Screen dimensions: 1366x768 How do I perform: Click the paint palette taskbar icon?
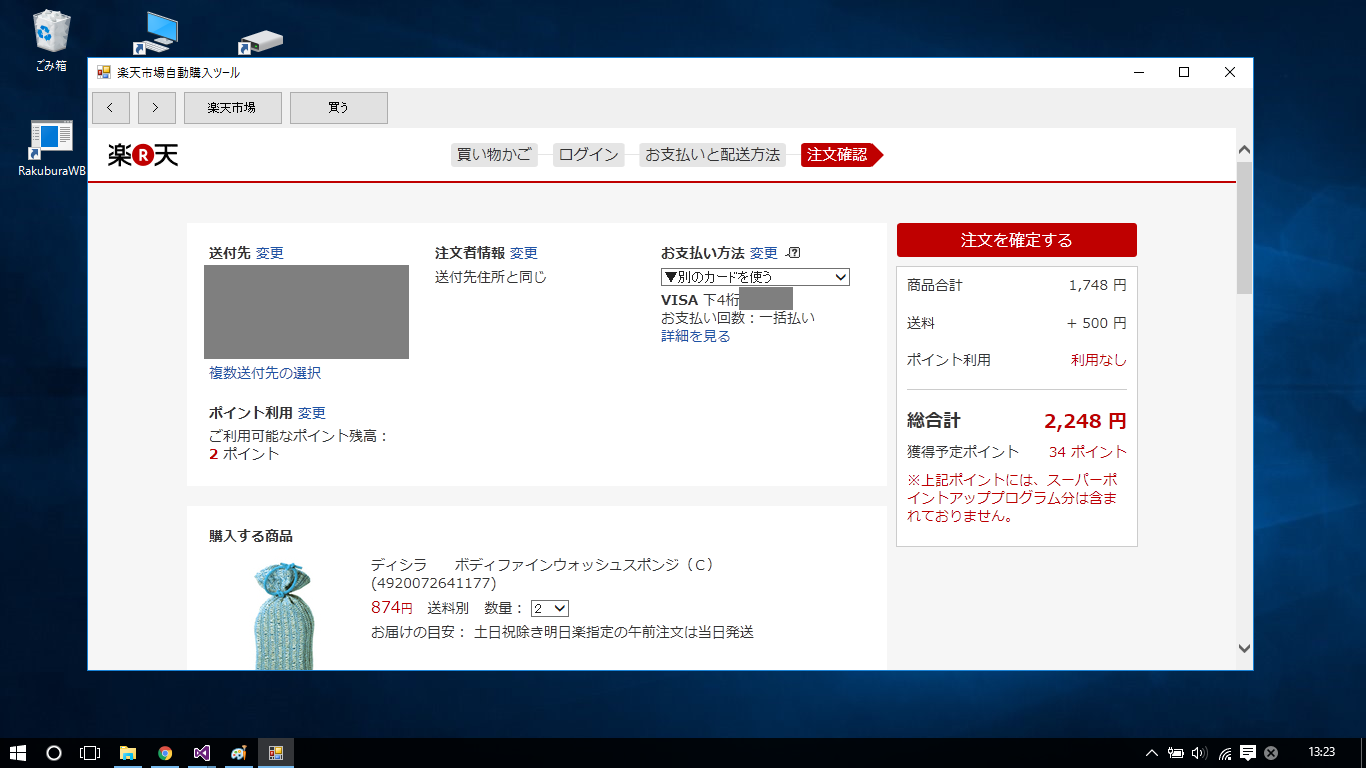[239, 753]
